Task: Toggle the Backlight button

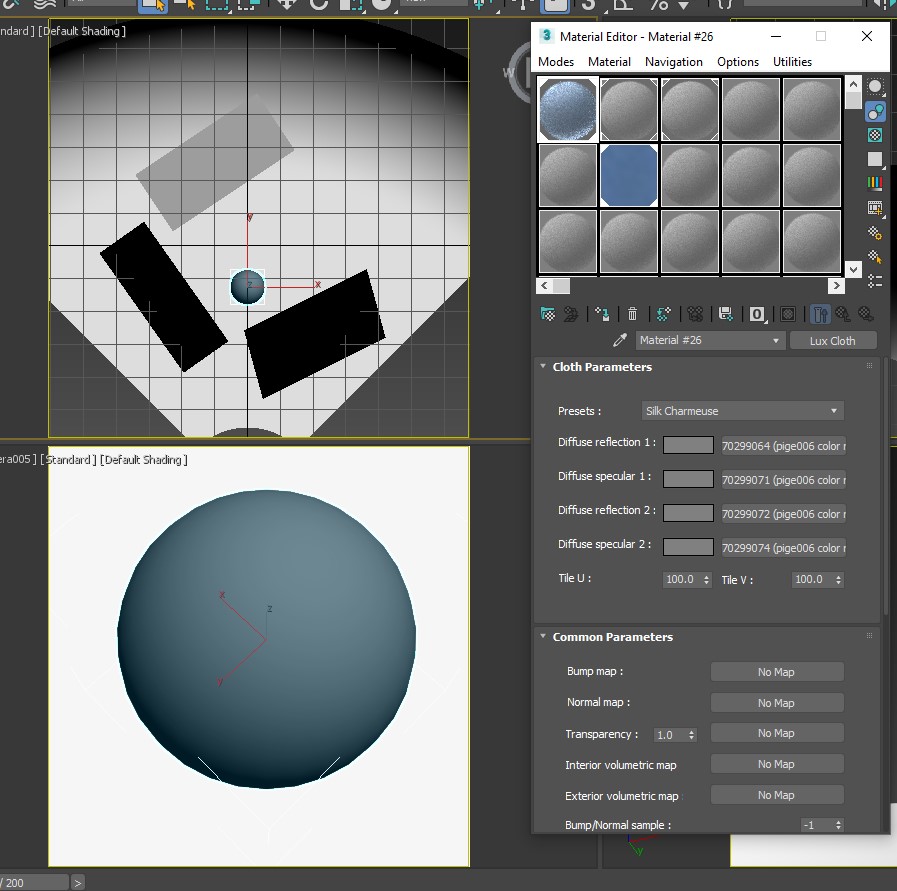Action: coord(875,111)
